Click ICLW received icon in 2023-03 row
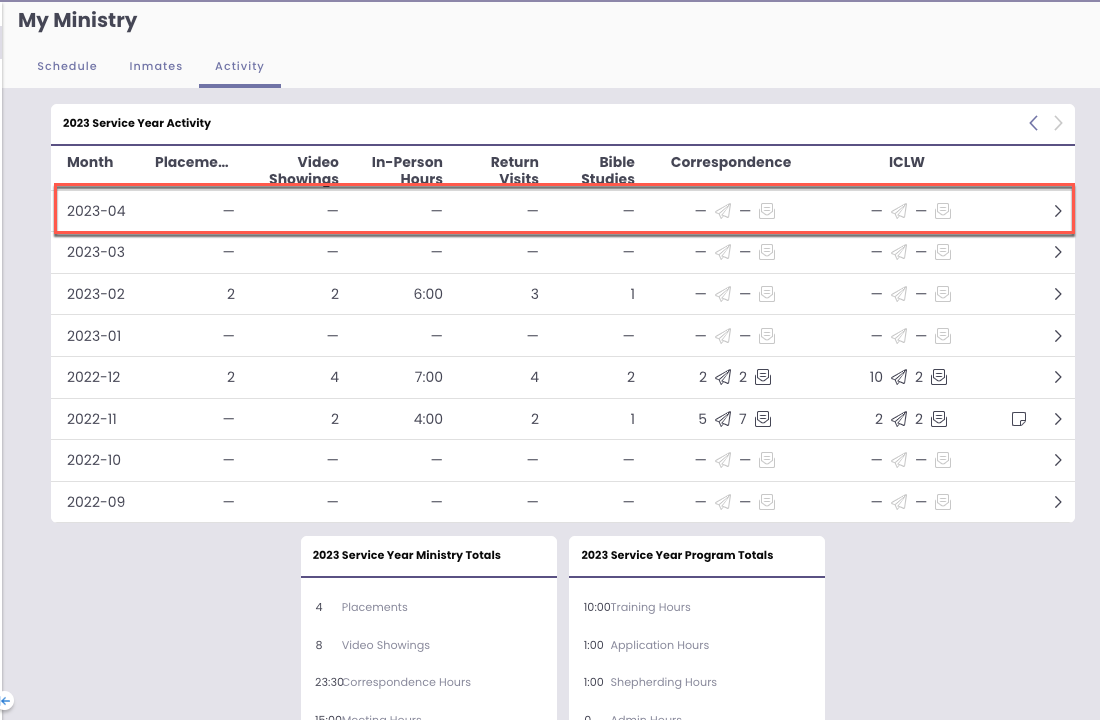This screenshot has width=1100, height=720. [944, 252]
